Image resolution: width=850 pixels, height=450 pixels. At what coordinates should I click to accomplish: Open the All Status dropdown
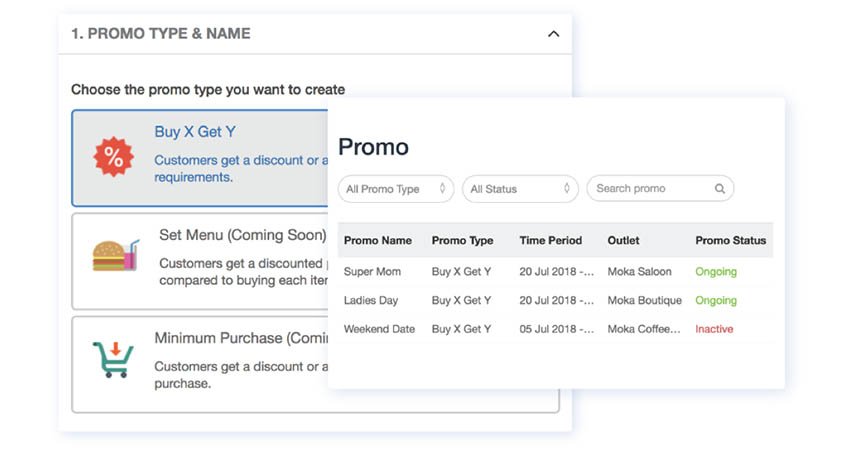coord(520,189)
